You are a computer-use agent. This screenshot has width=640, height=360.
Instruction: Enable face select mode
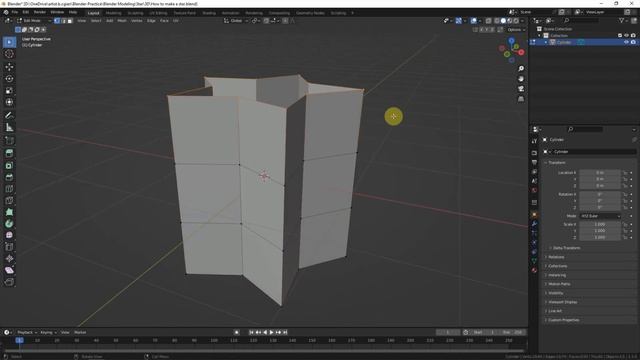[x=70, y=20]
